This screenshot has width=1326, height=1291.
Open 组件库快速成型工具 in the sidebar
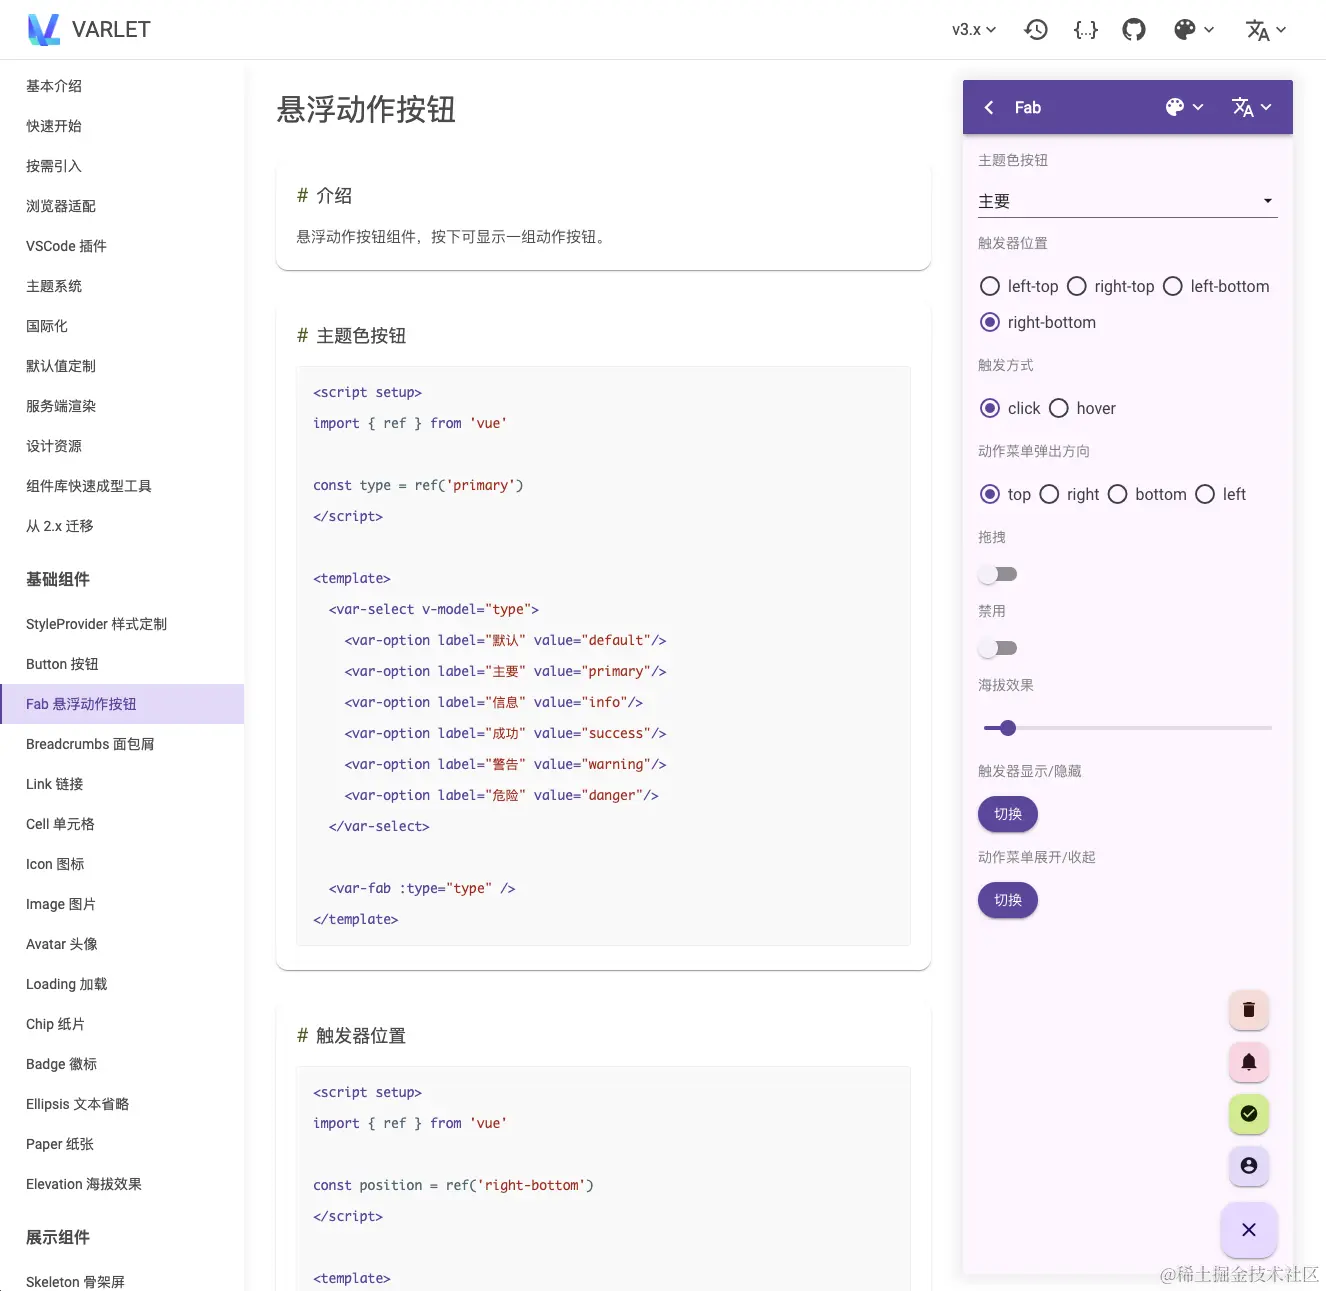click(x=122, y=486)
